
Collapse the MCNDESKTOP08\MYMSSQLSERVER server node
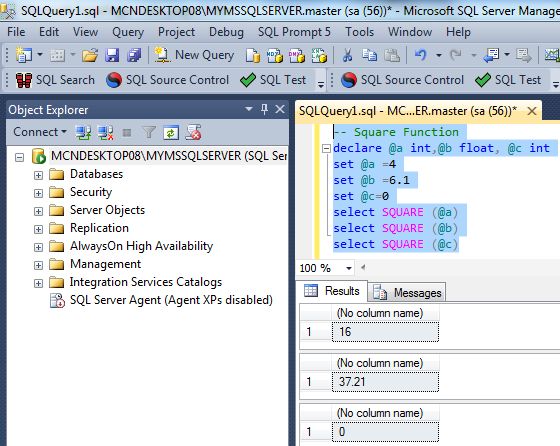click(x=20, y=157)
